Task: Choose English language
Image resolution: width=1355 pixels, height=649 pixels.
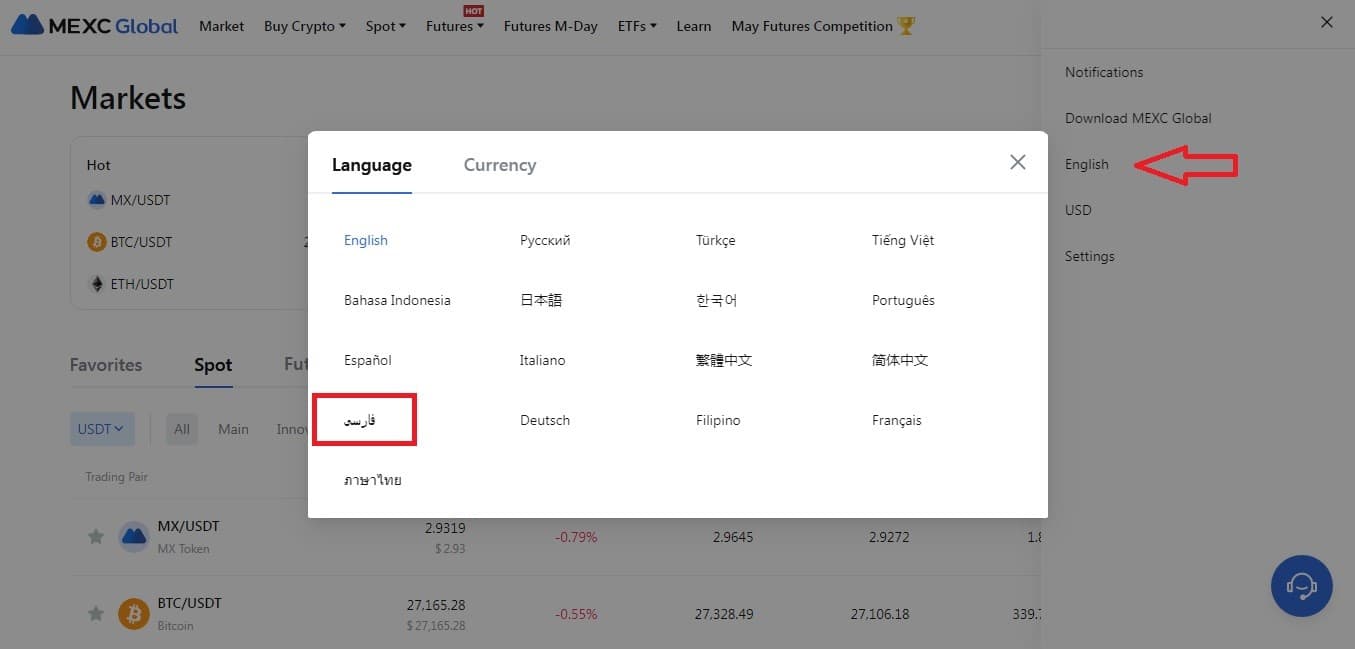Action: coord(366,240)
